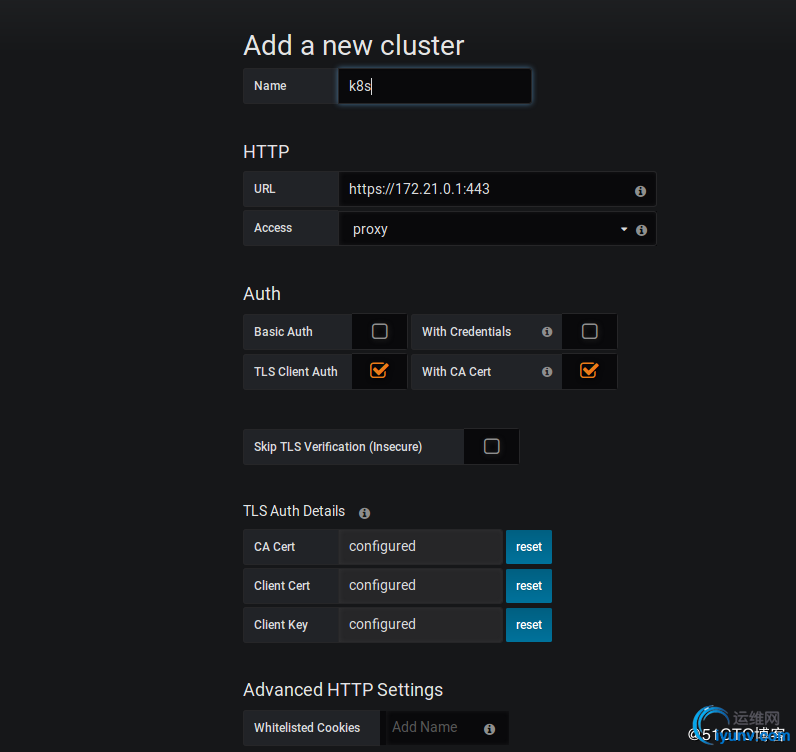This screenshot has width=796, height=752.
Task: Open the Access proxy dropdown
Action: (497, 229)
